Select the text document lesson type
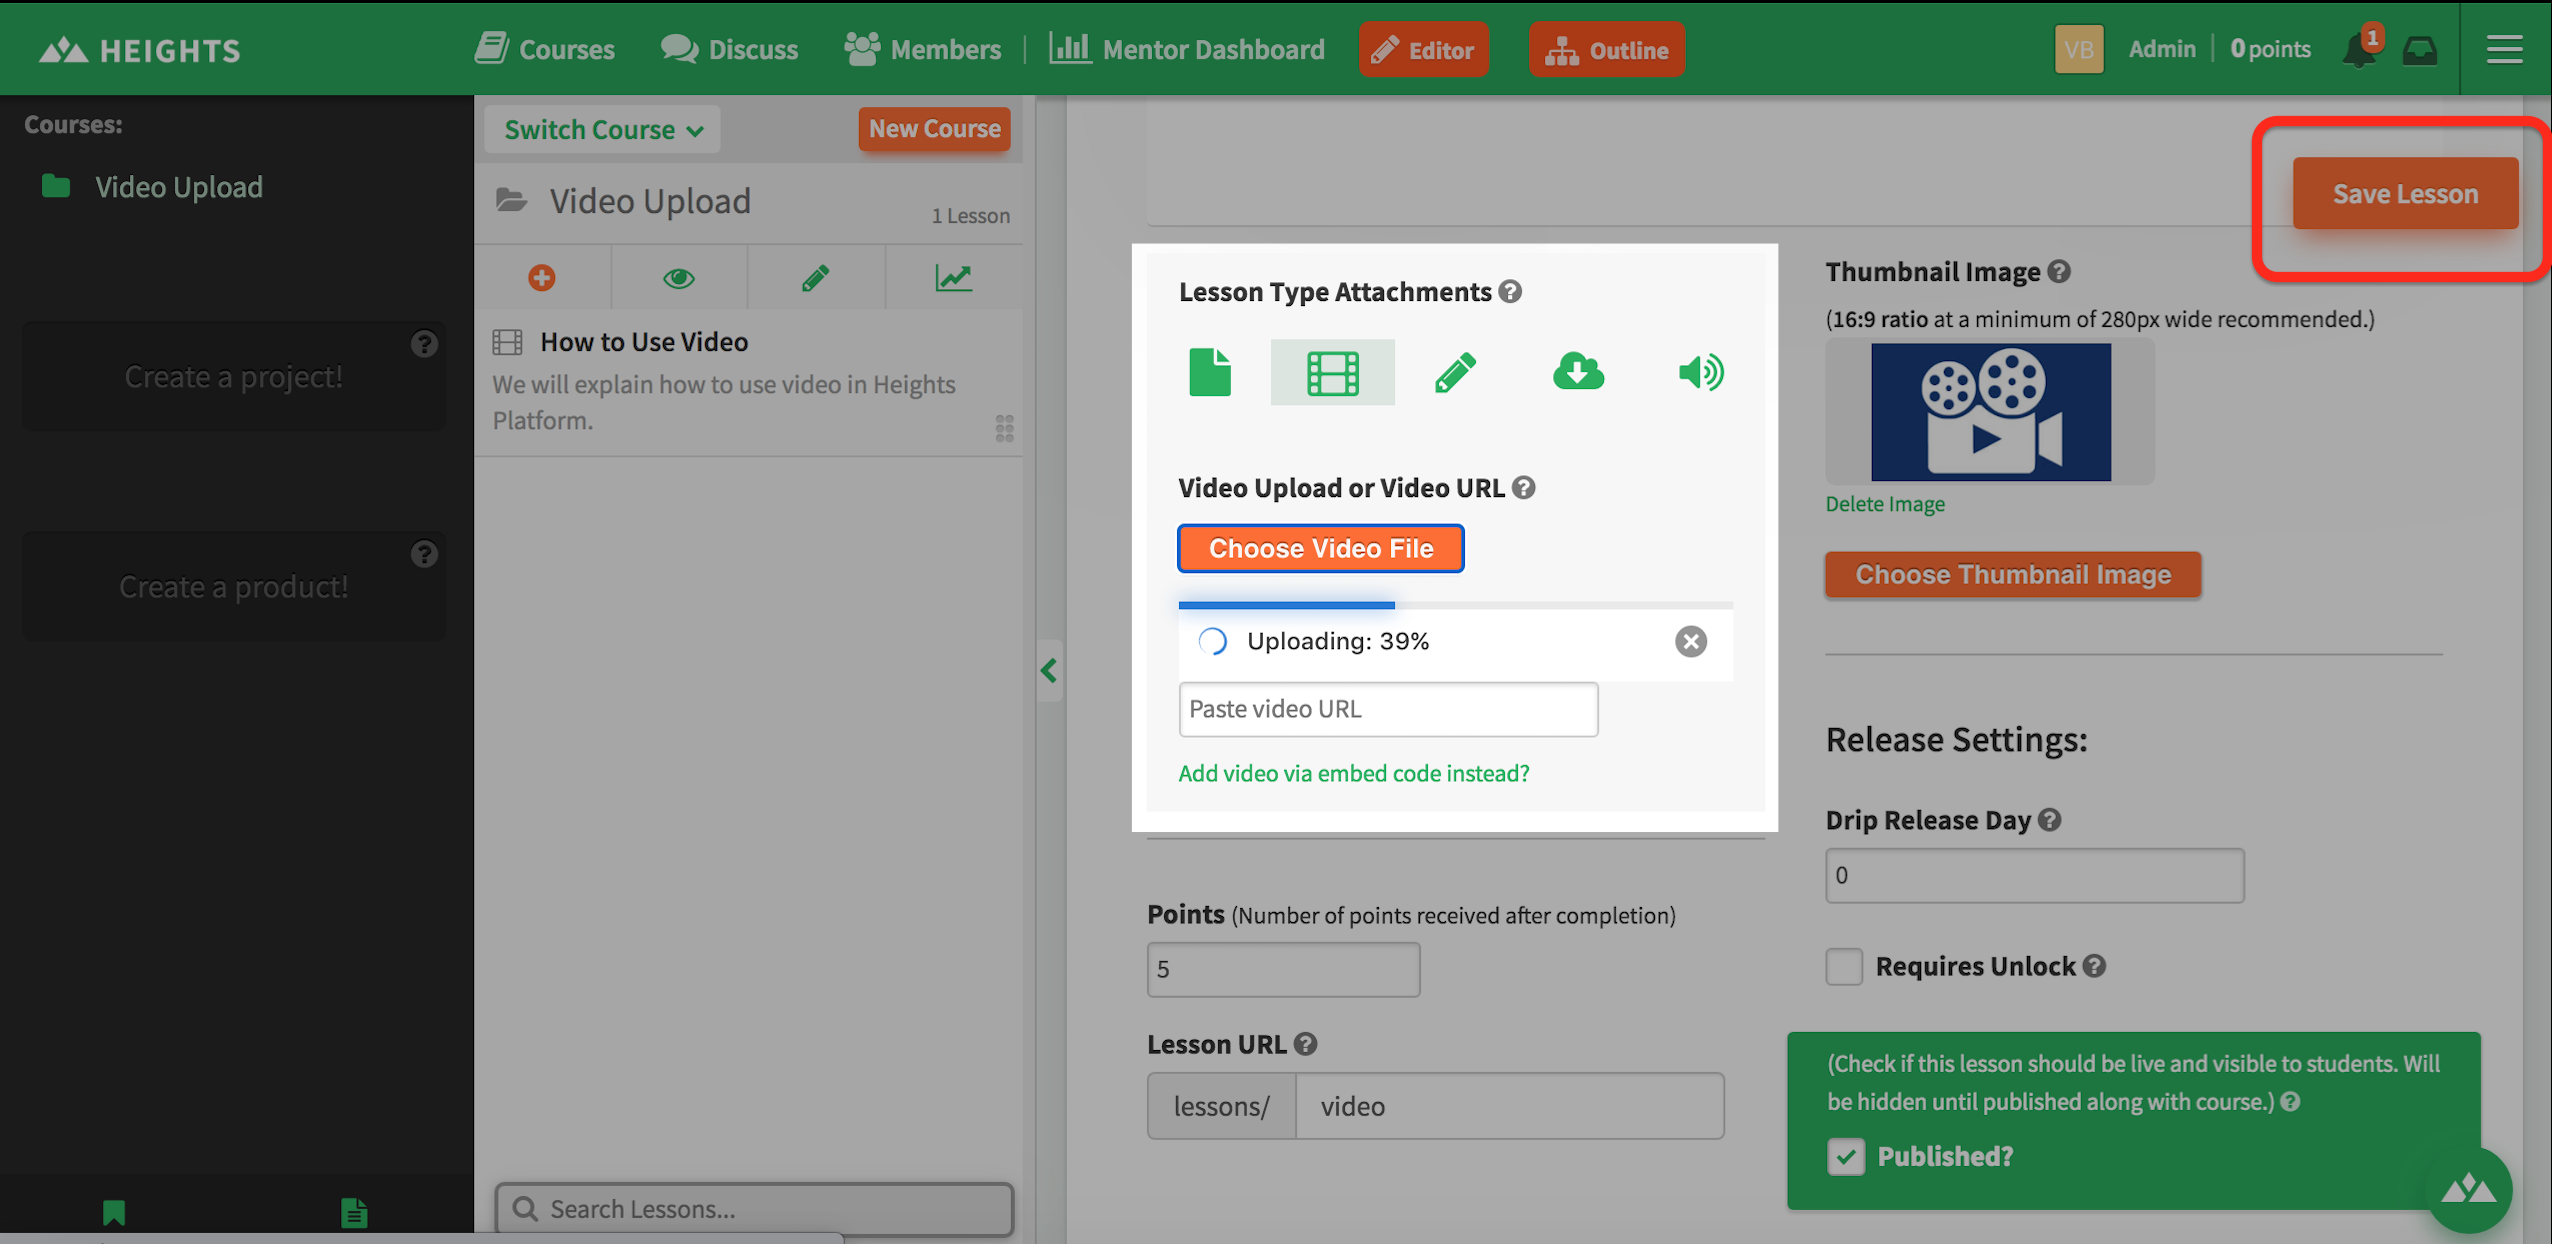 coord(1210,372)
